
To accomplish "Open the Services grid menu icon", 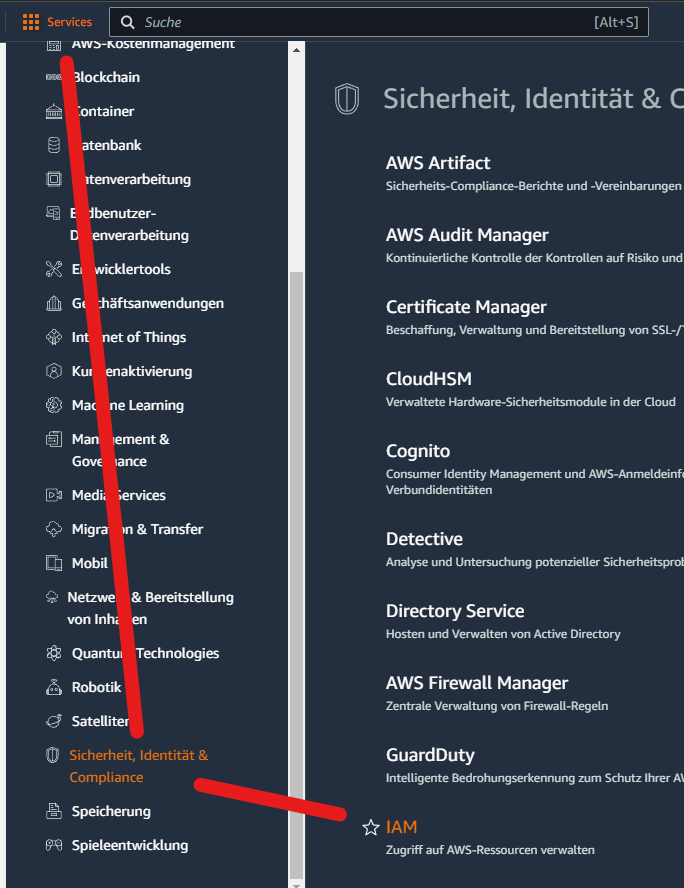I will [31, 22].
